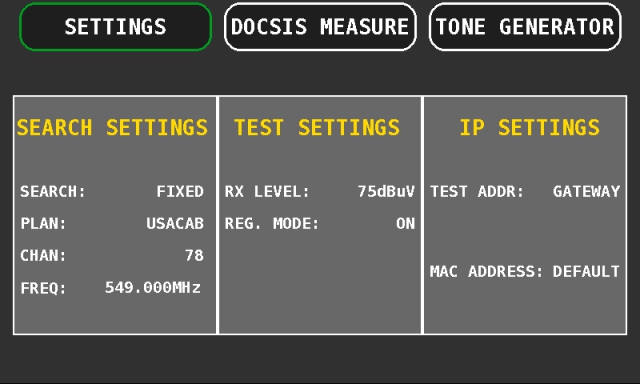This screenshot has width=640, height=384.
Task: Open the SETTINGS tab
Action: point(116,27)
